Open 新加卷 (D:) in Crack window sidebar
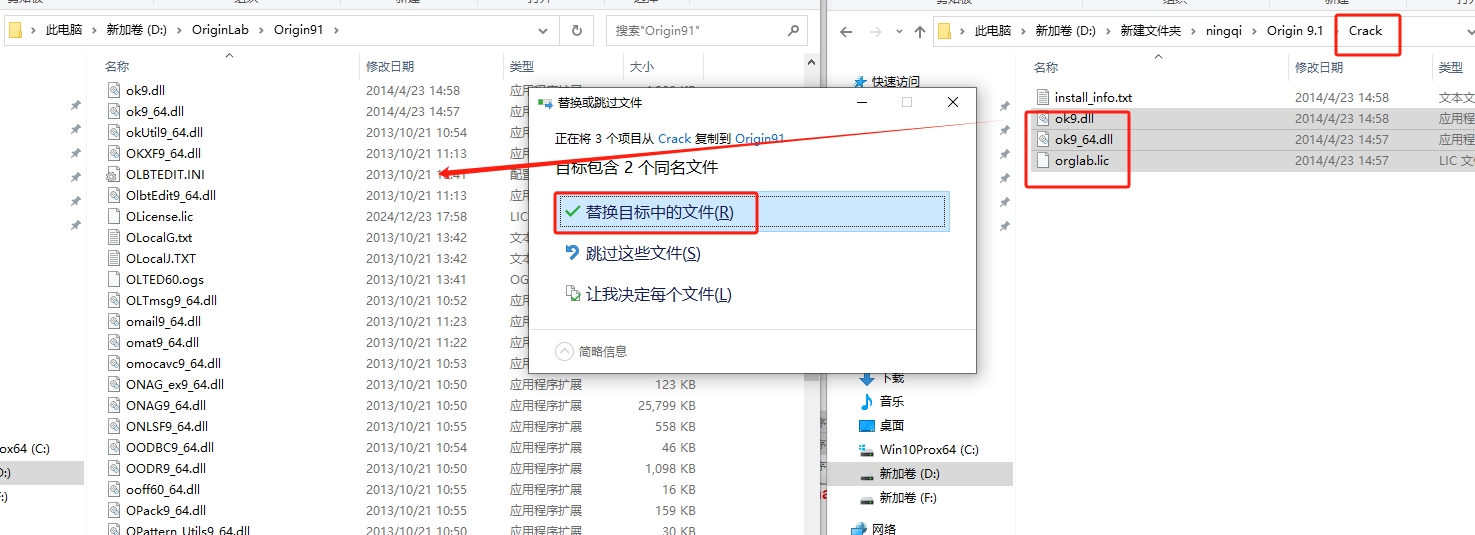The height and width of the screenshot is (535, 1475). (909, 473)
